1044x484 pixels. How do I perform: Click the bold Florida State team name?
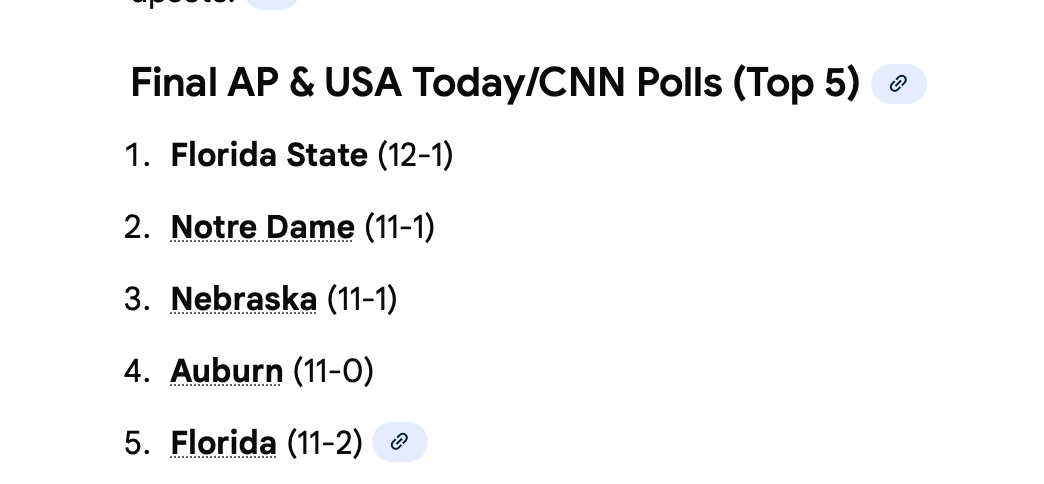[269, 156]
